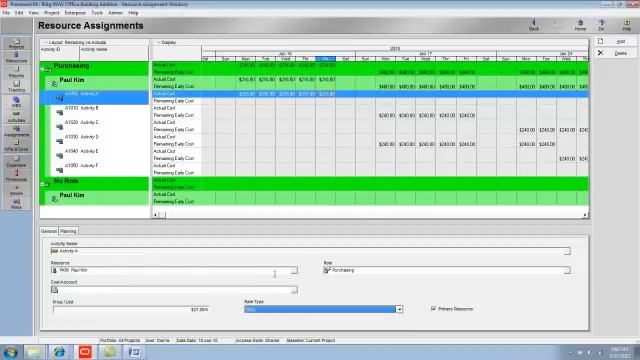The image size is (640, 360).
Task: Click the Activity ID column header
Action: pyautogui.click(x=59, y=53)
